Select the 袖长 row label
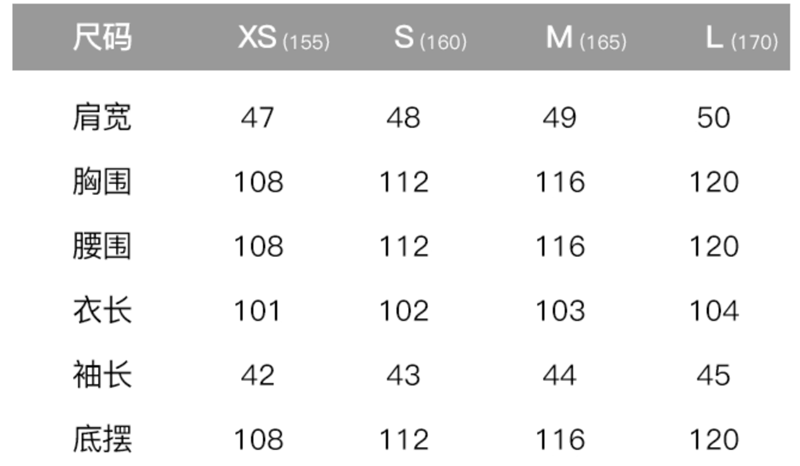Viewport: 800px width, 466px height. pyautogui.click(x=102, y=375)
